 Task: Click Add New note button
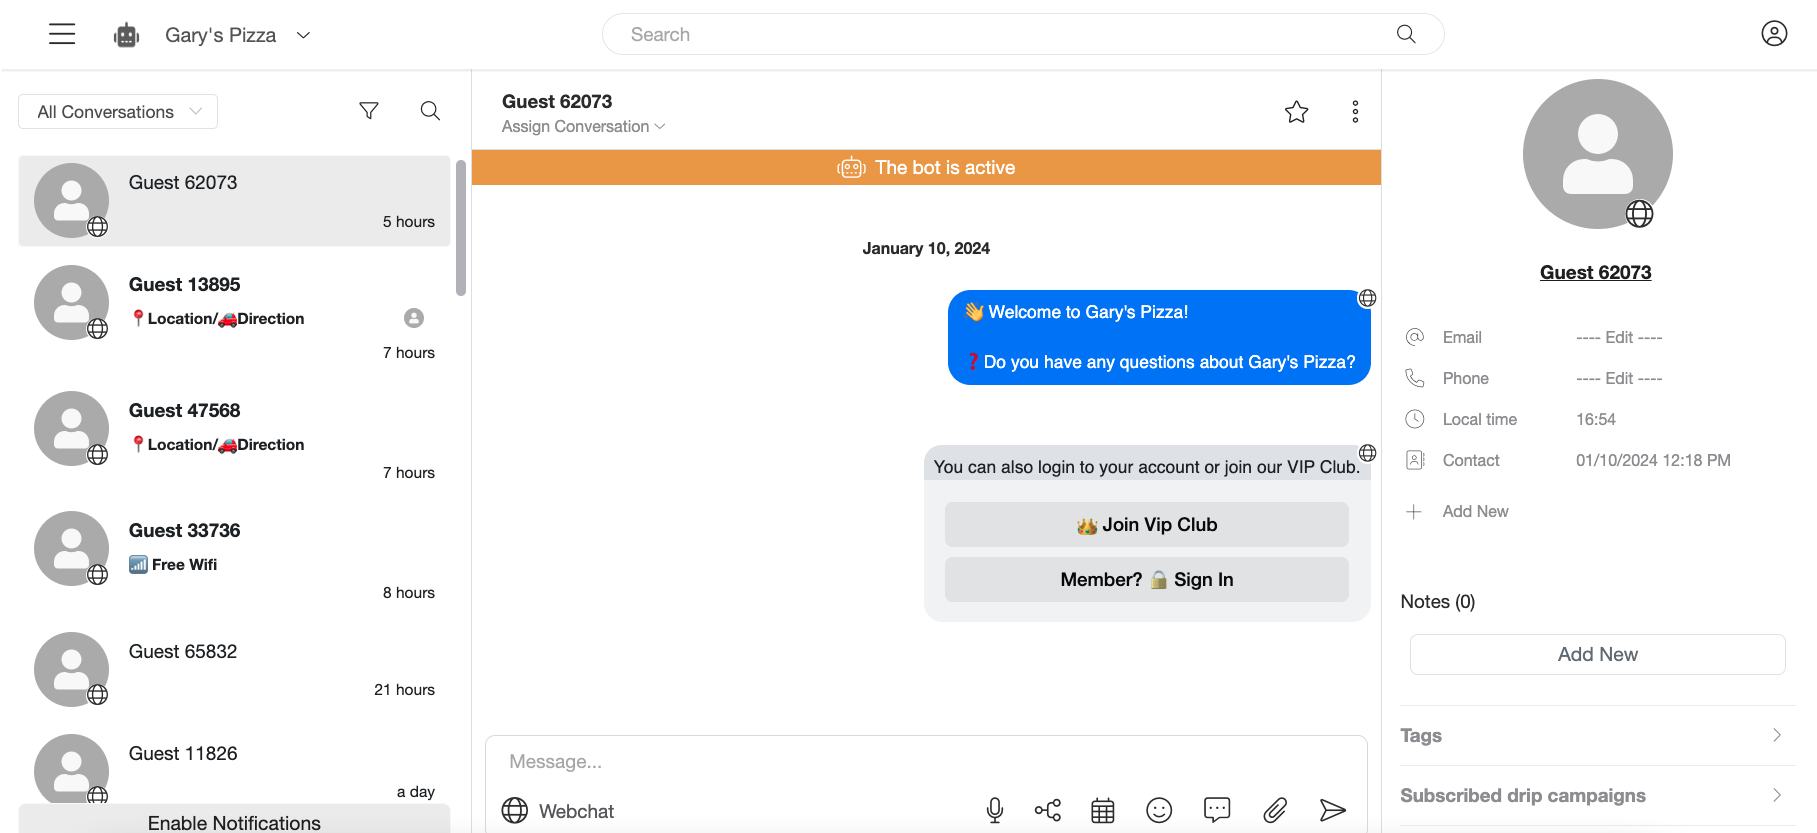point(1597,654)
